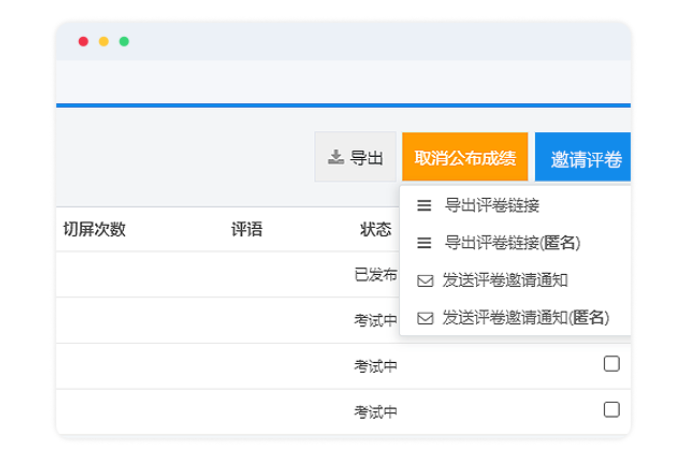
Task: Click the green window dot
Action: click(x=124, y=41)
